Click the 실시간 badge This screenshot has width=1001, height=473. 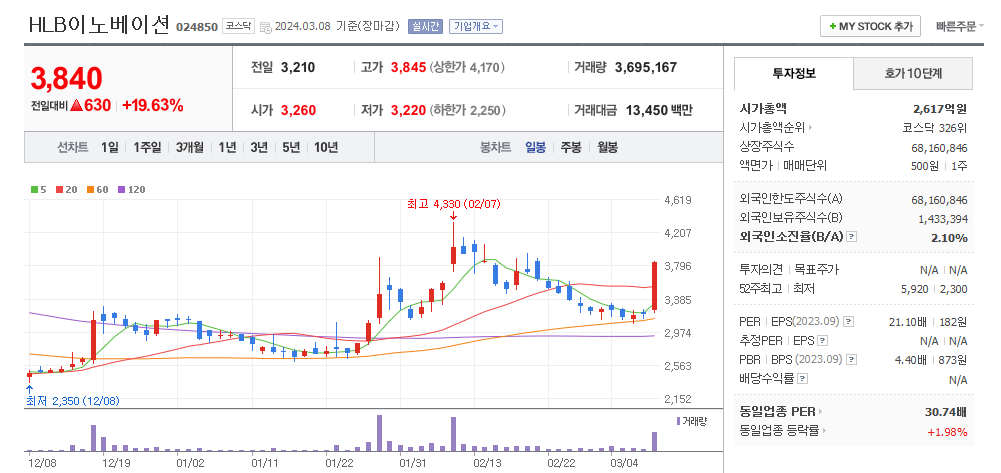pyautogui.click(x=425, y=26)
